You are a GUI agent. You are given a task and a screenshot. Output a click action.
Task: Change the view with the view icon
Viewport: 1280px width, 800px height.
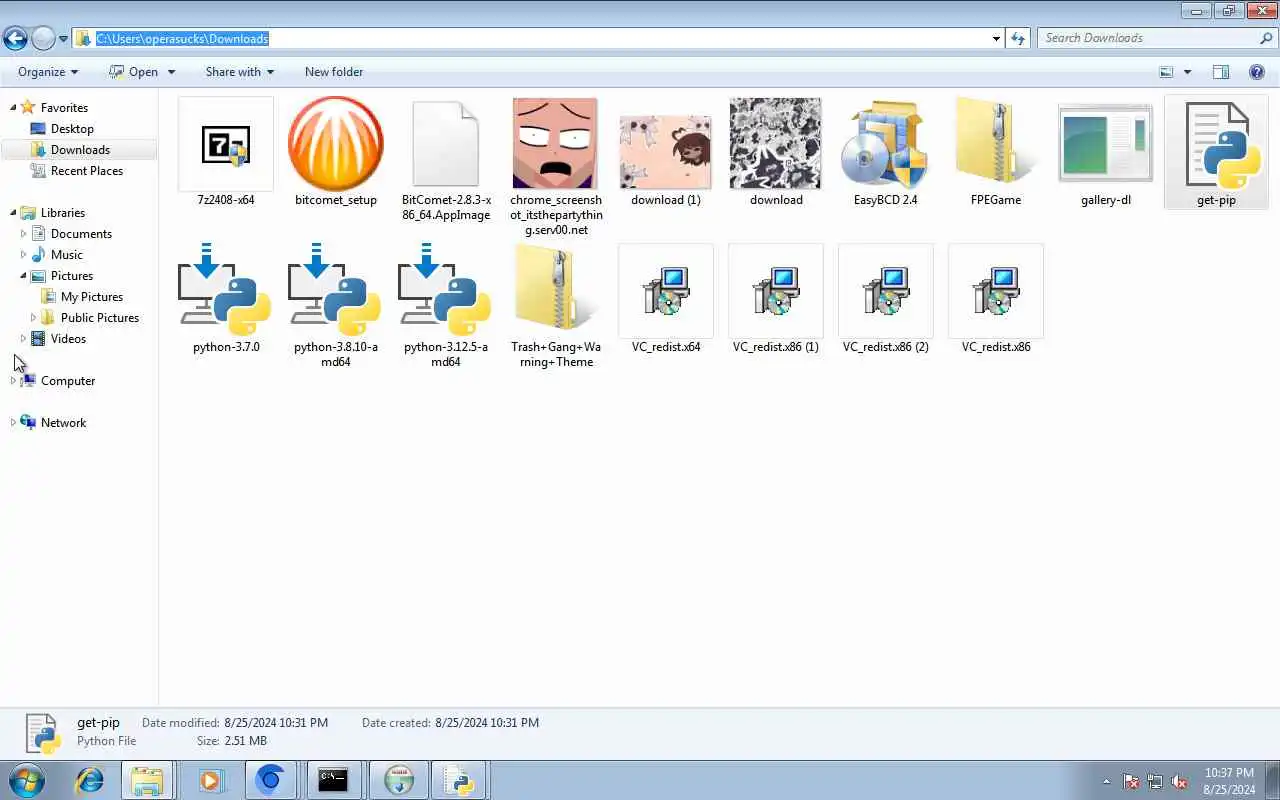tap(1166, 72)
